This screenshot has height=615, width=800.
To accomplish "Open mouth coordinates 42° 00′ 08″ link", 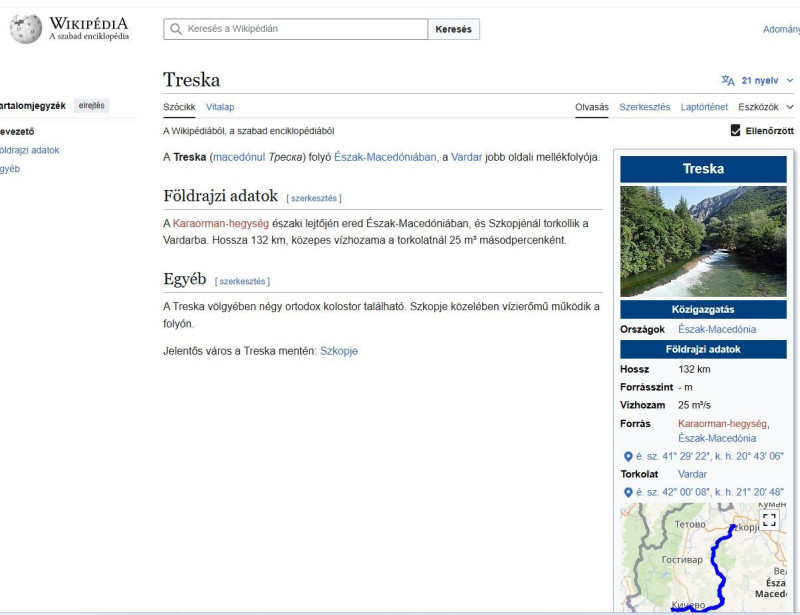I will pos(710,492).
